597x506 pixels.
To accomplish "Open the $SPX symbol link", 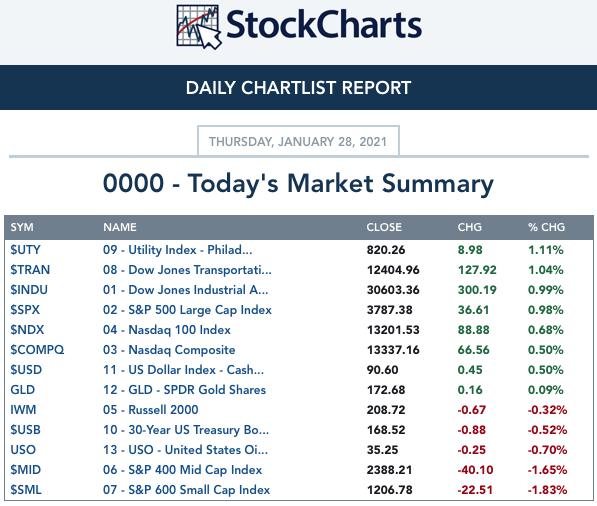I will pos(25,310).
